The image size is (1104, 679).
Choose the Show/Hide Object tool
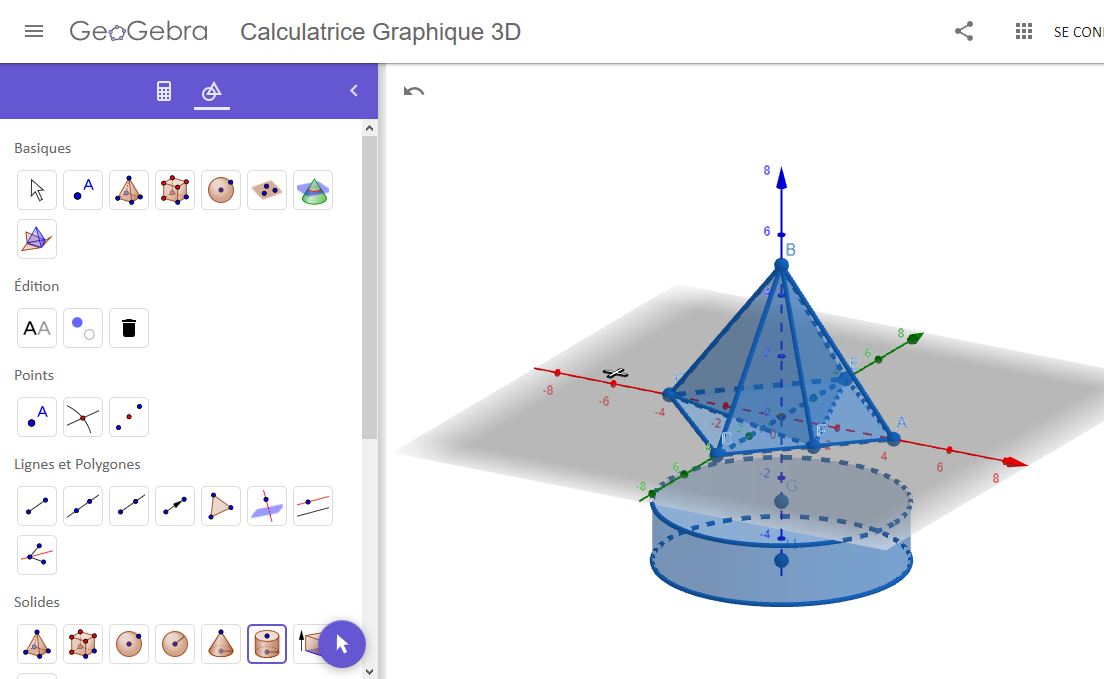click(83, 328)
